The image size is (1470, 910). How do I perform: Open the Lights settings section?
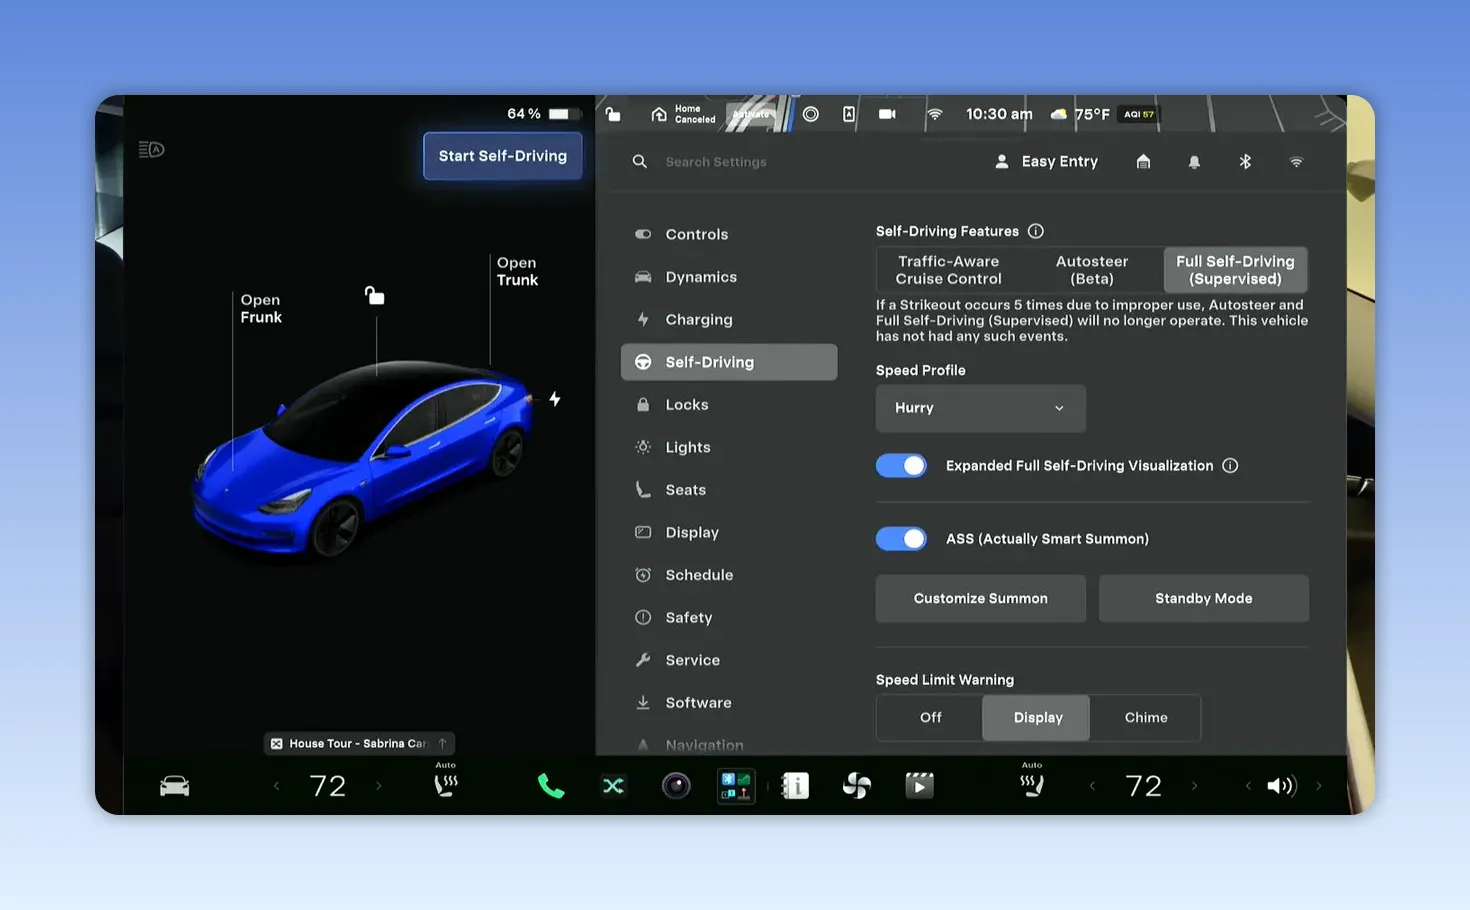click(x=729, y=447)
